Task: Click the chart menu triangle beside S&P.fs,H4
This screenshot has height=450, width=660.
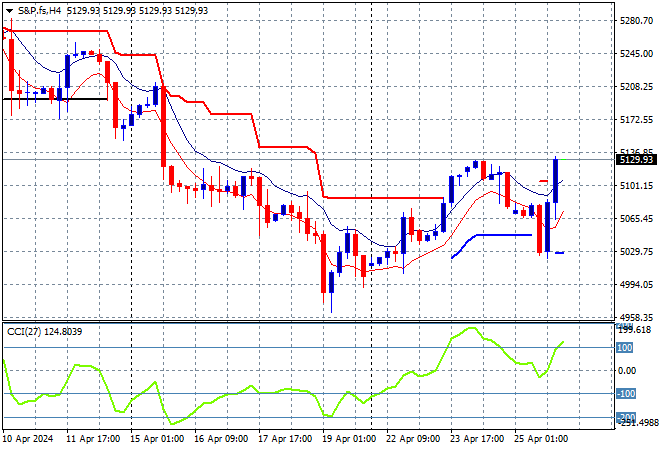Action: pyautogui.click(x=9, y=11)
